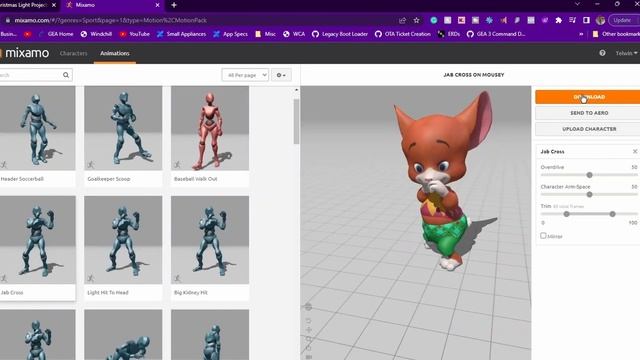Open the tab search dropdown arrow
640x360 pixels.
point(577,4)
